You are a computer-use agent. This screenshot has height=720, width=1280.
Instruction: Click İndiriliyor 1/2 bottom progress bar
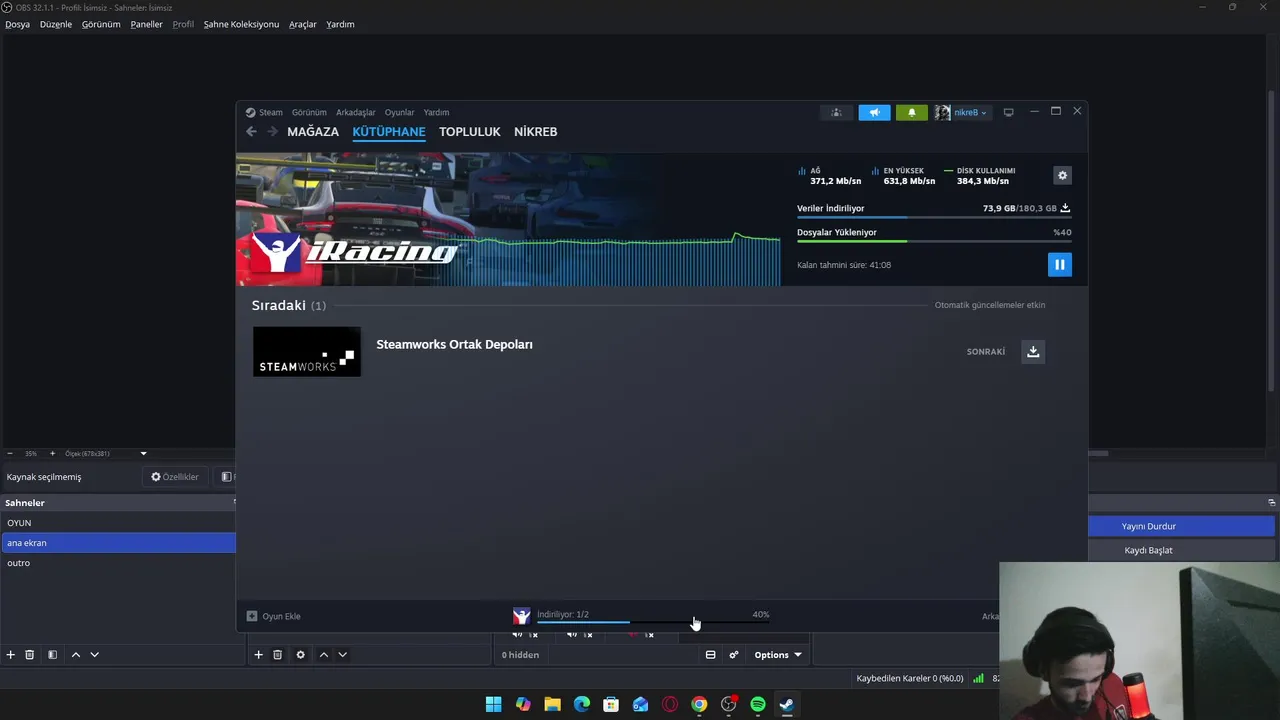[x=653, y=622]
